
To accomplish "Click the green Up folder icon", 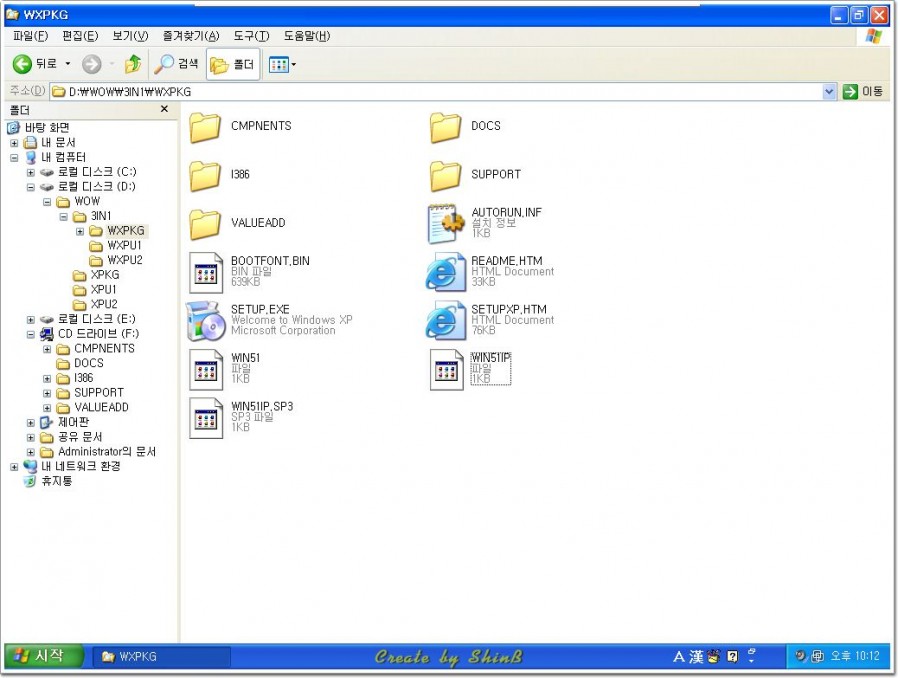I will tap(133, 64).
